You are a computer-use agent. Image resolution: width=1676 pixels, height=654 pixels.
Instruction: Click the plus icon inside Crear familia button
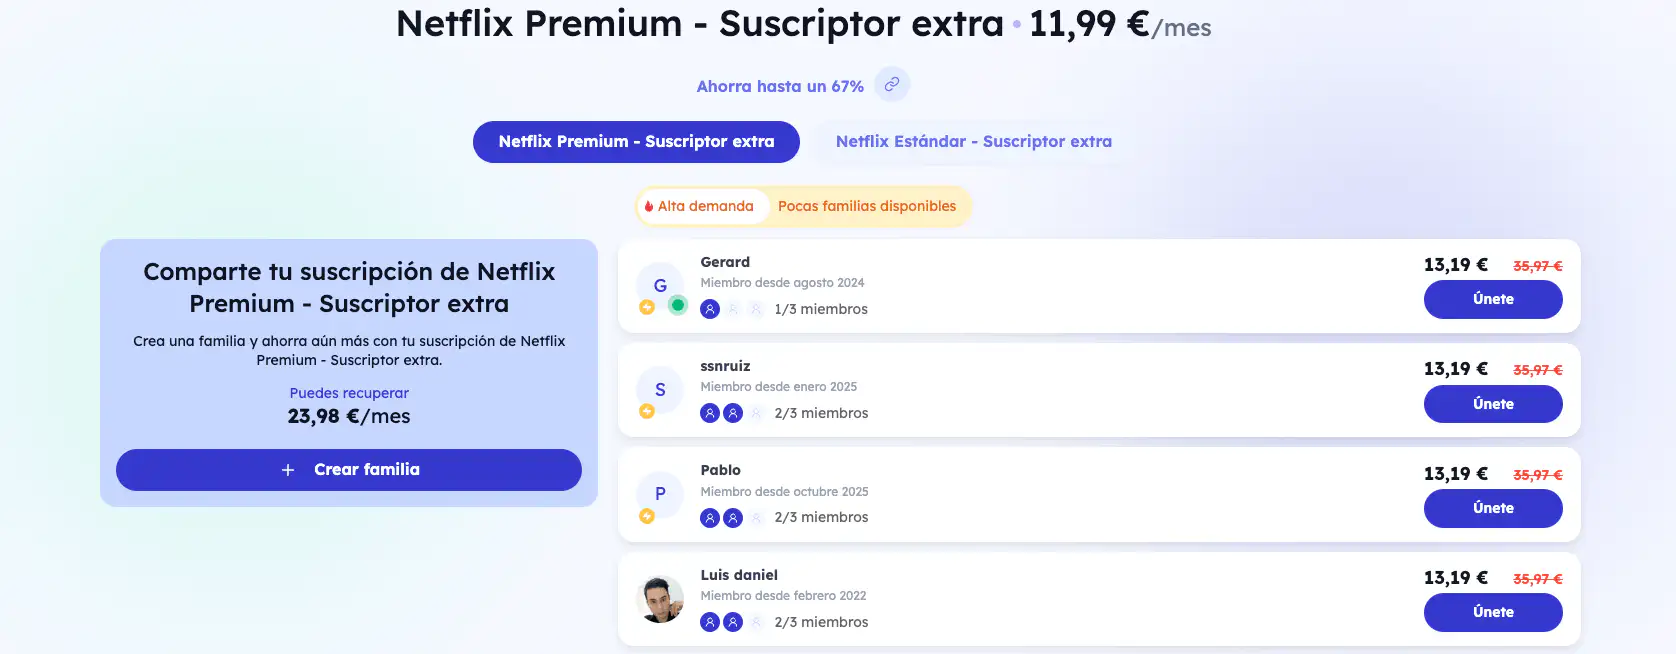pyautogui.click(x=288, y=469)
